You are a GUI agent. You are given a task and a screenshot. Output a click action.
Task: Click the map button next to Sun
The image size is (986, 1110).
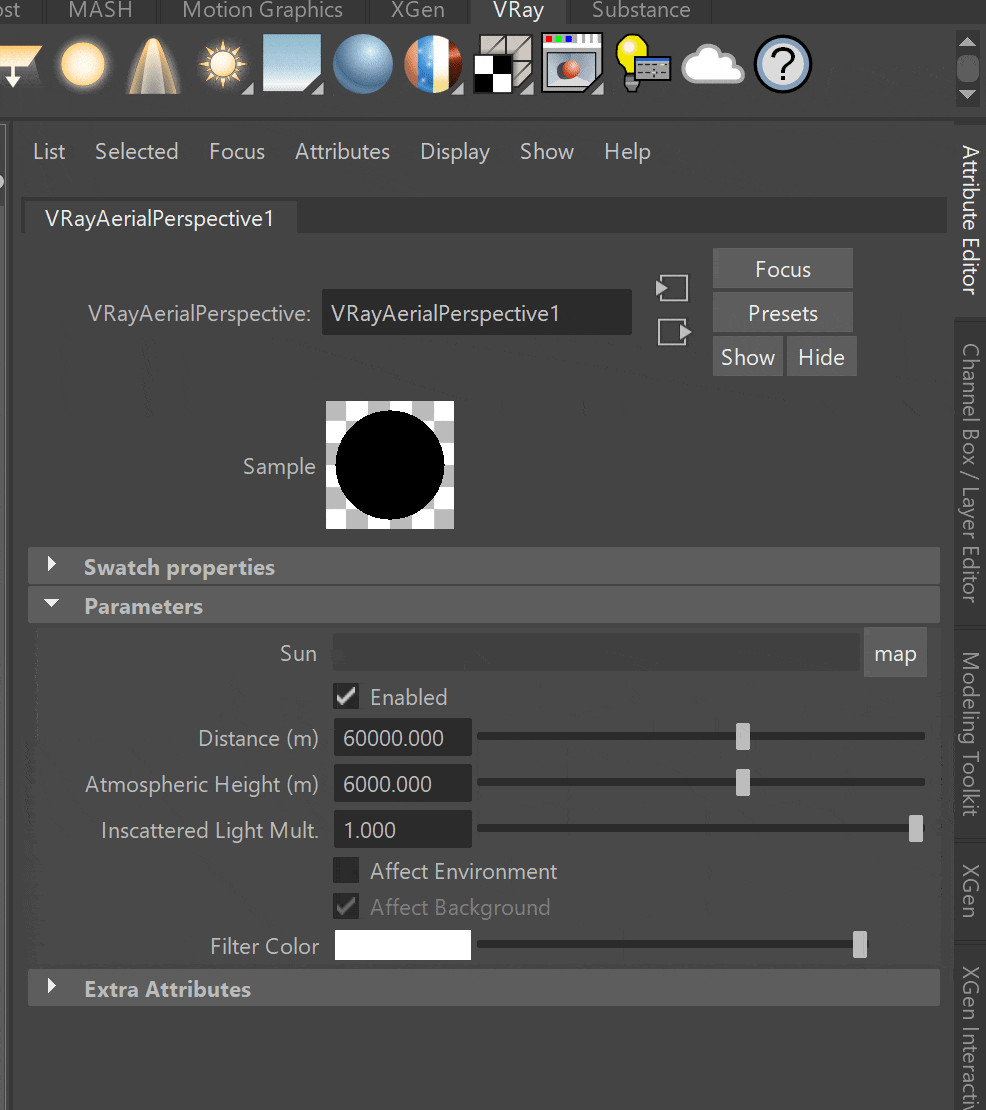tap(895, 653)
